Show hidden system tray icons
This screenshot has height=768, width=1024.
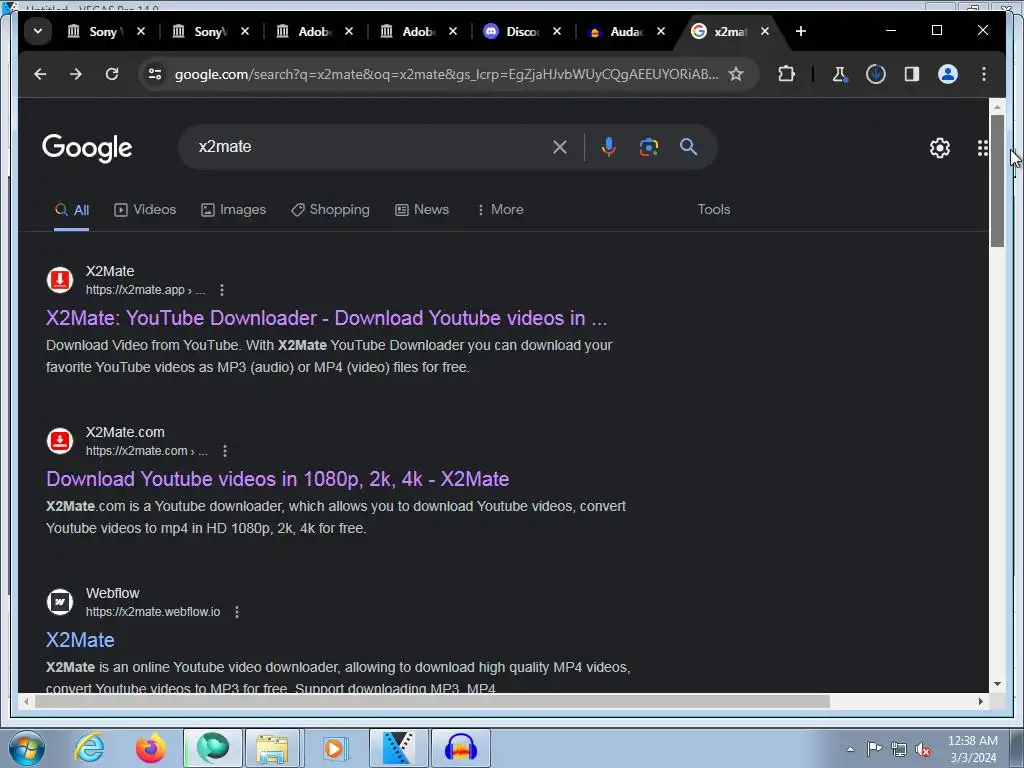coord(850,749)
